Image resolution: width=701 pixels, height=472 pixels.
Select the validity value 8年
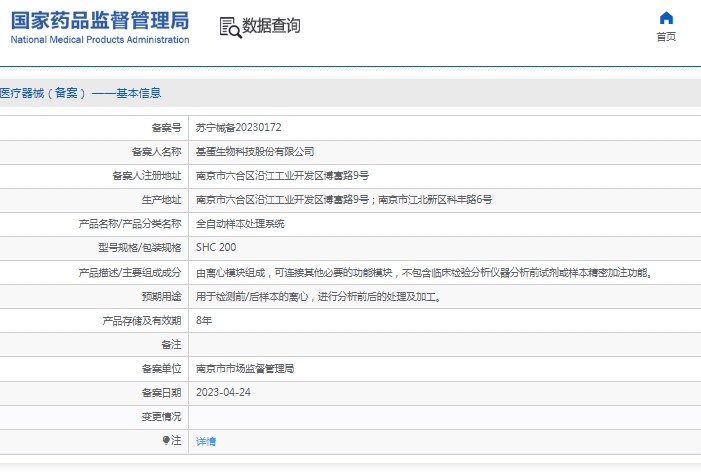[x=204, y=320]
